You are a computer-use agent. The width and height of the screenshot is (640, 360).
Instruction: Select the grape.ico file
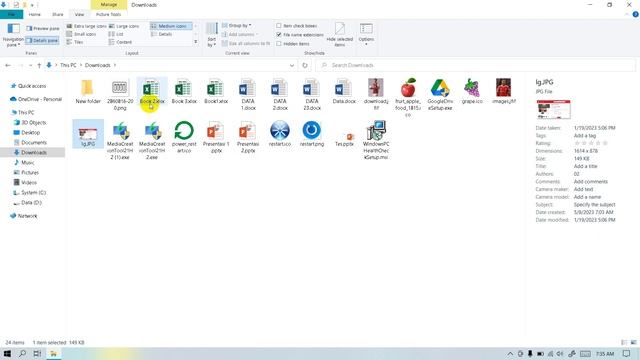pyautogui.click(x=472, y=91)
